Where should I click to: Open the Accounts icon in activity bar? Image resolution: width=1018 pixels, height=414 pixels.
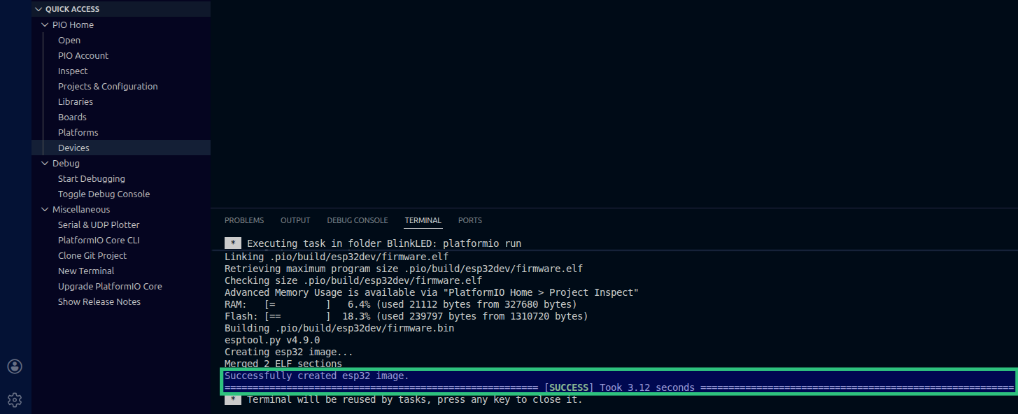tap(15, 366)
